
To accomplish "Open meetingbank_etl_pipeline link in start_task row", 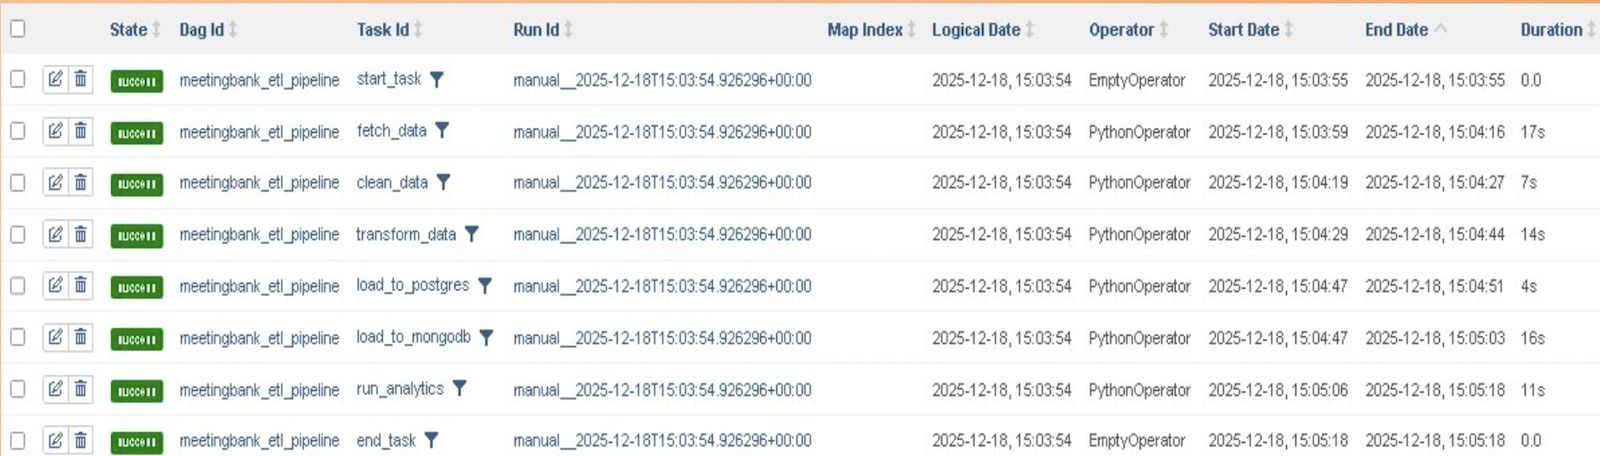I will coord(259,80).
